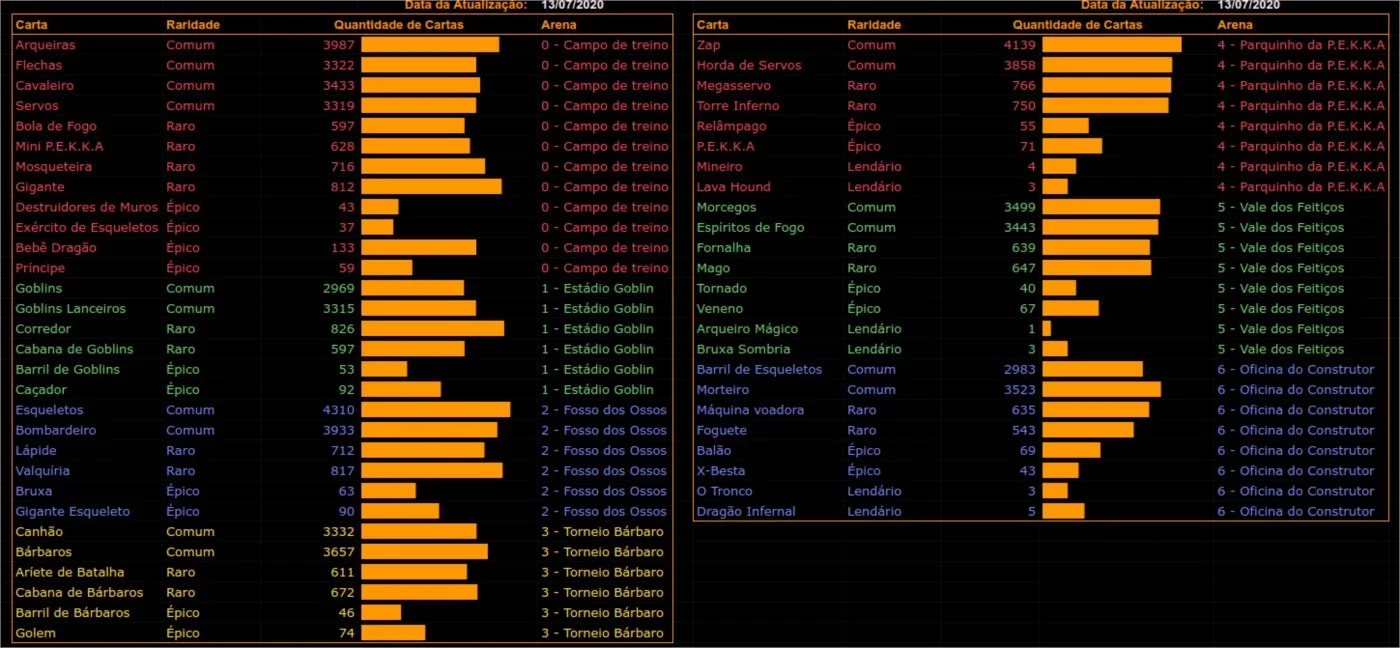The width and height of the screenshot is (1400, 648).
Task: Click the Esqueletos quantity value 4310
Action: point(340,410)
